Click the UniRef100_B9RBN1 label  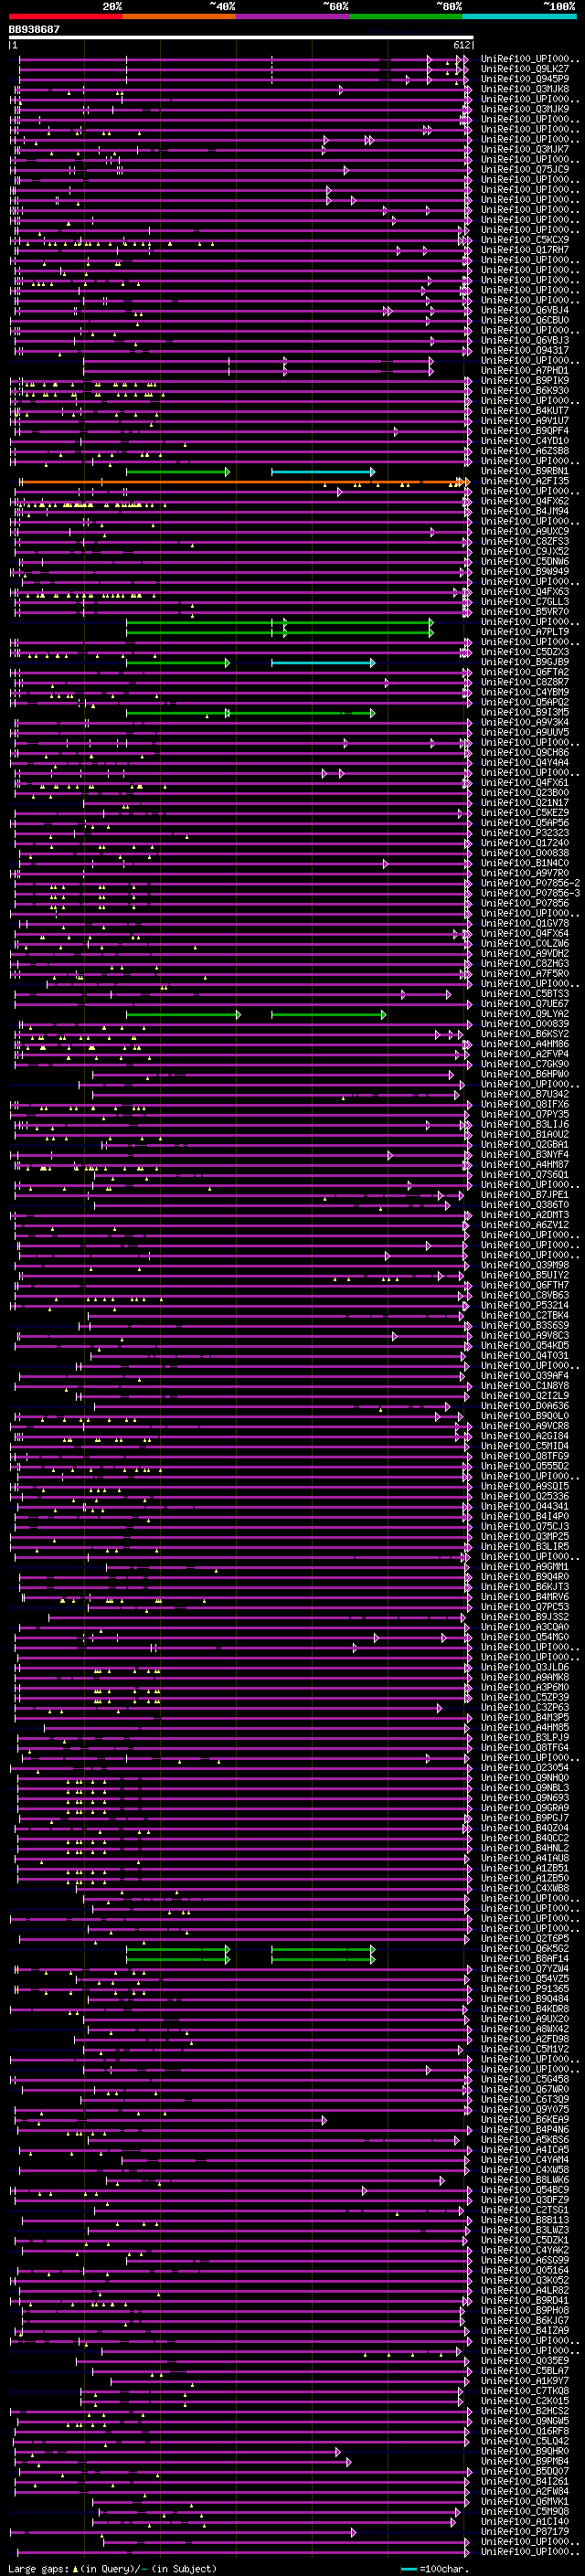pyautogui.click(x=525, y=471)
